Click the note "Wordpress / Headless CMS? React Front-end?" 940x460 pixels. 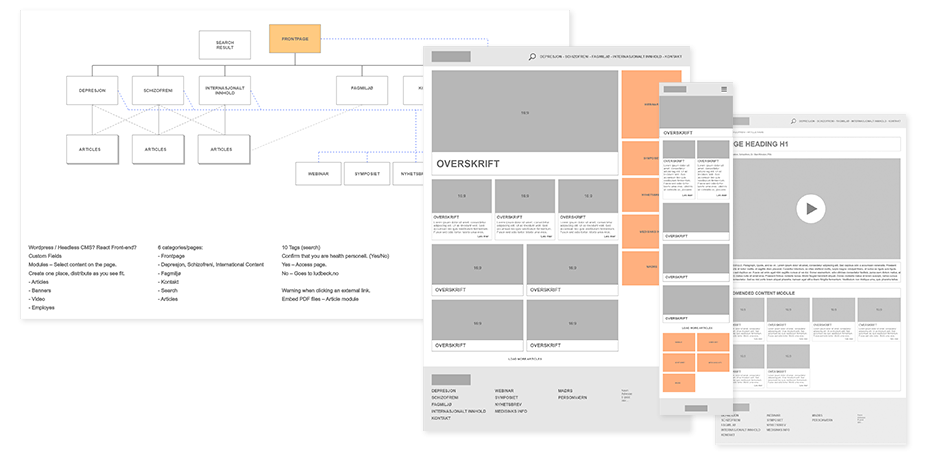point(82,248)
